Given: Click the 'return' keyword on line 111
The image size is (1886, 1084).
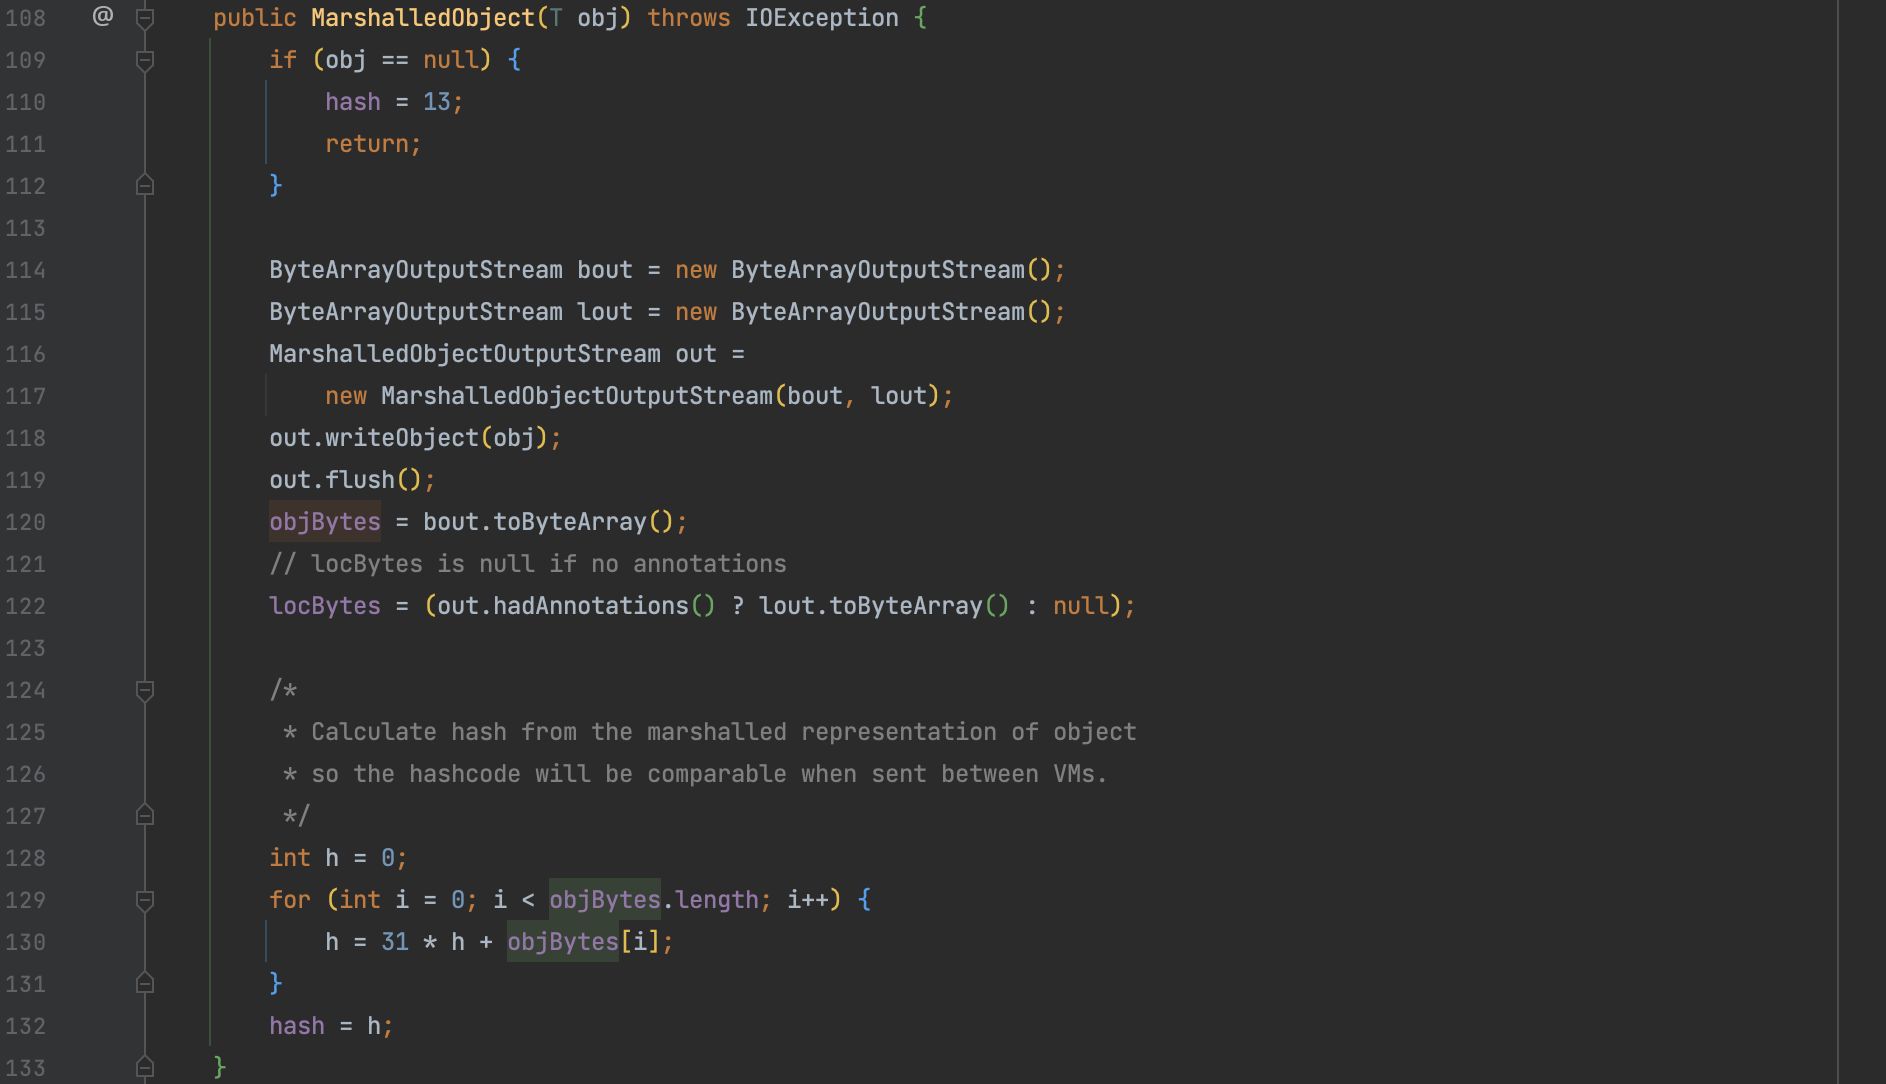Looking at the screenshot, I should point(367,144).
